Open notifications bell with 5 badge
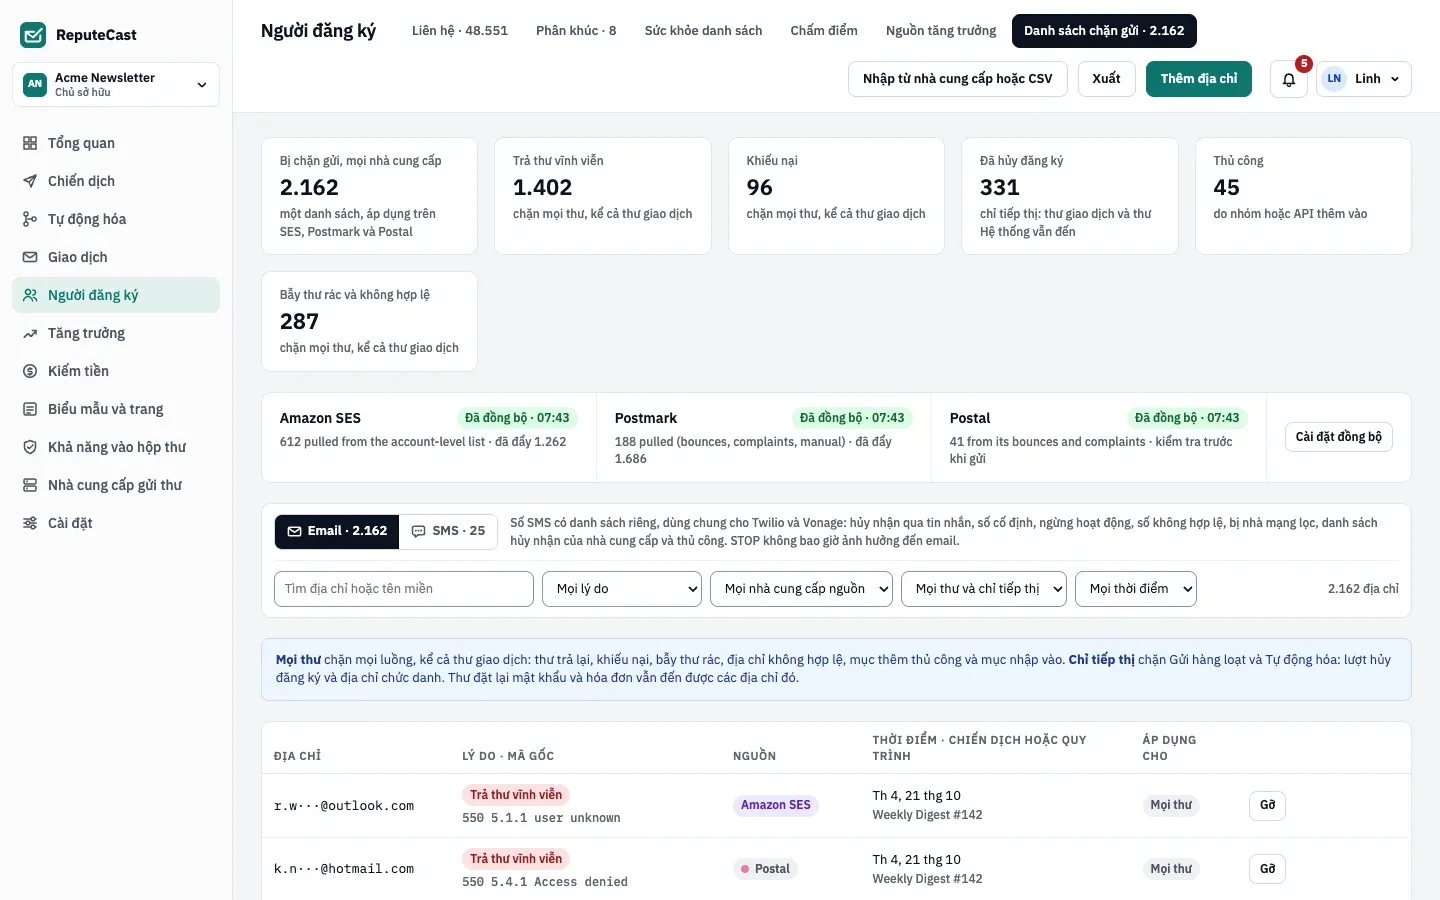The image size is (1440, 900). (x=1289, y=79)
